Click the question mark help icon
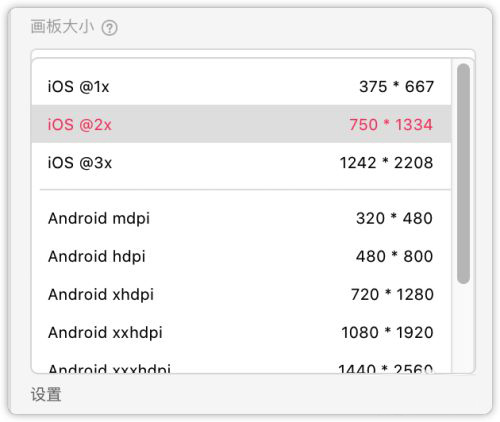 point(109,28)
